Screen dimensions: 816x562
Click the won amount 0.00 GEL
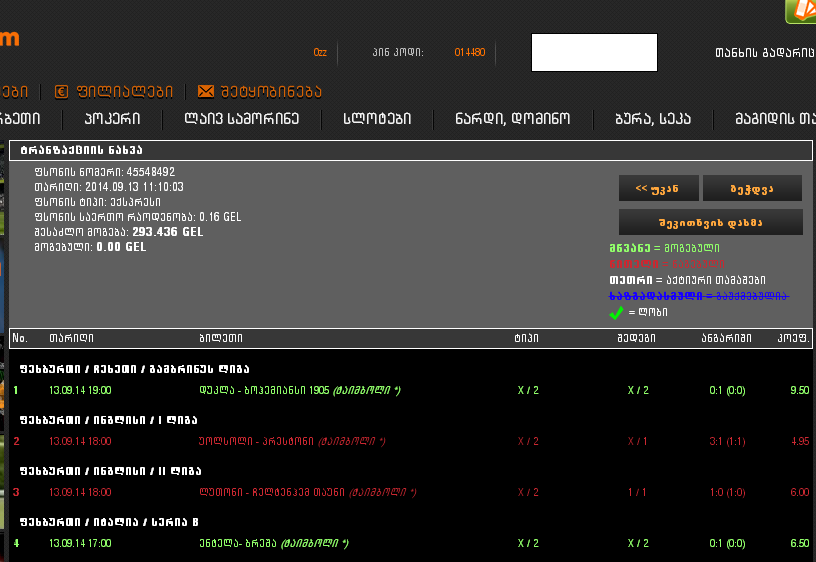click(x=121, y=247)
